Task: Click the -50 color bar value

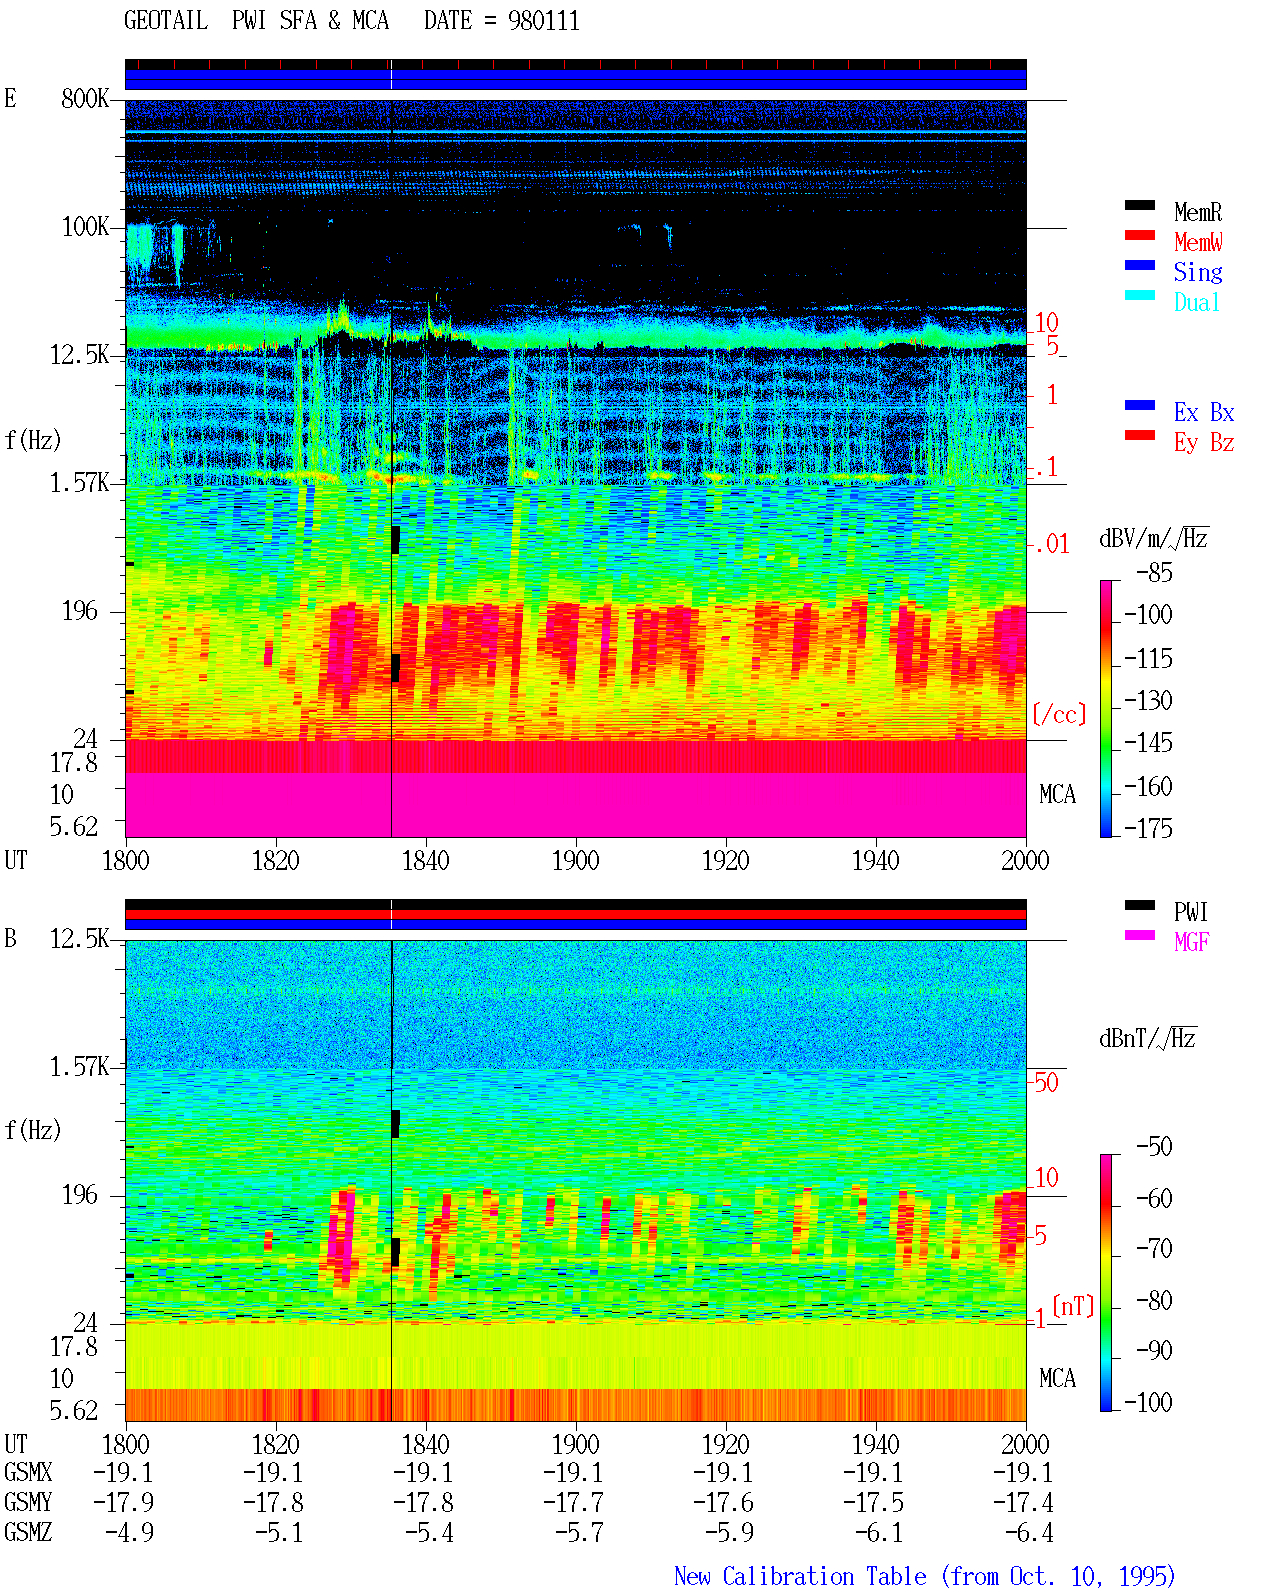Action: (1155, 1146)
